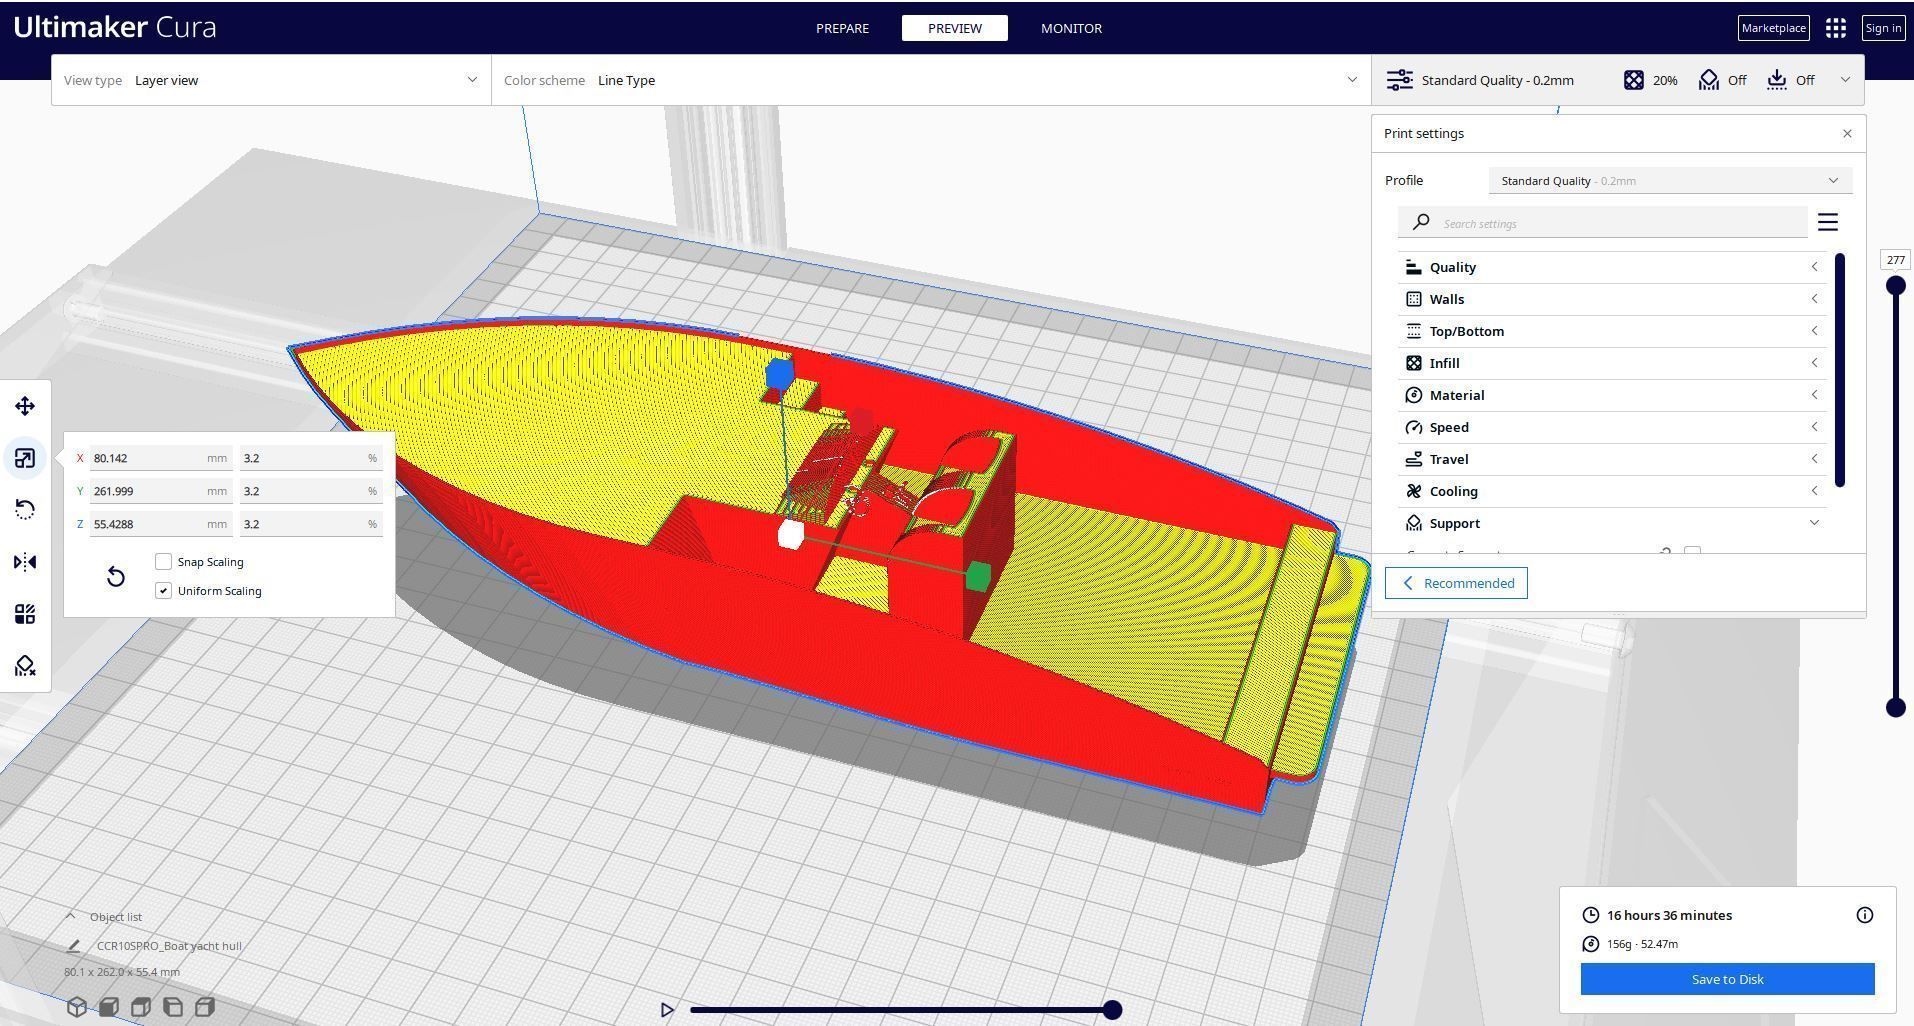The height and width of the screenshot is (1026, 1914).
Task: Expand the Cooling settings section
Action: (x=1612, y=491)
